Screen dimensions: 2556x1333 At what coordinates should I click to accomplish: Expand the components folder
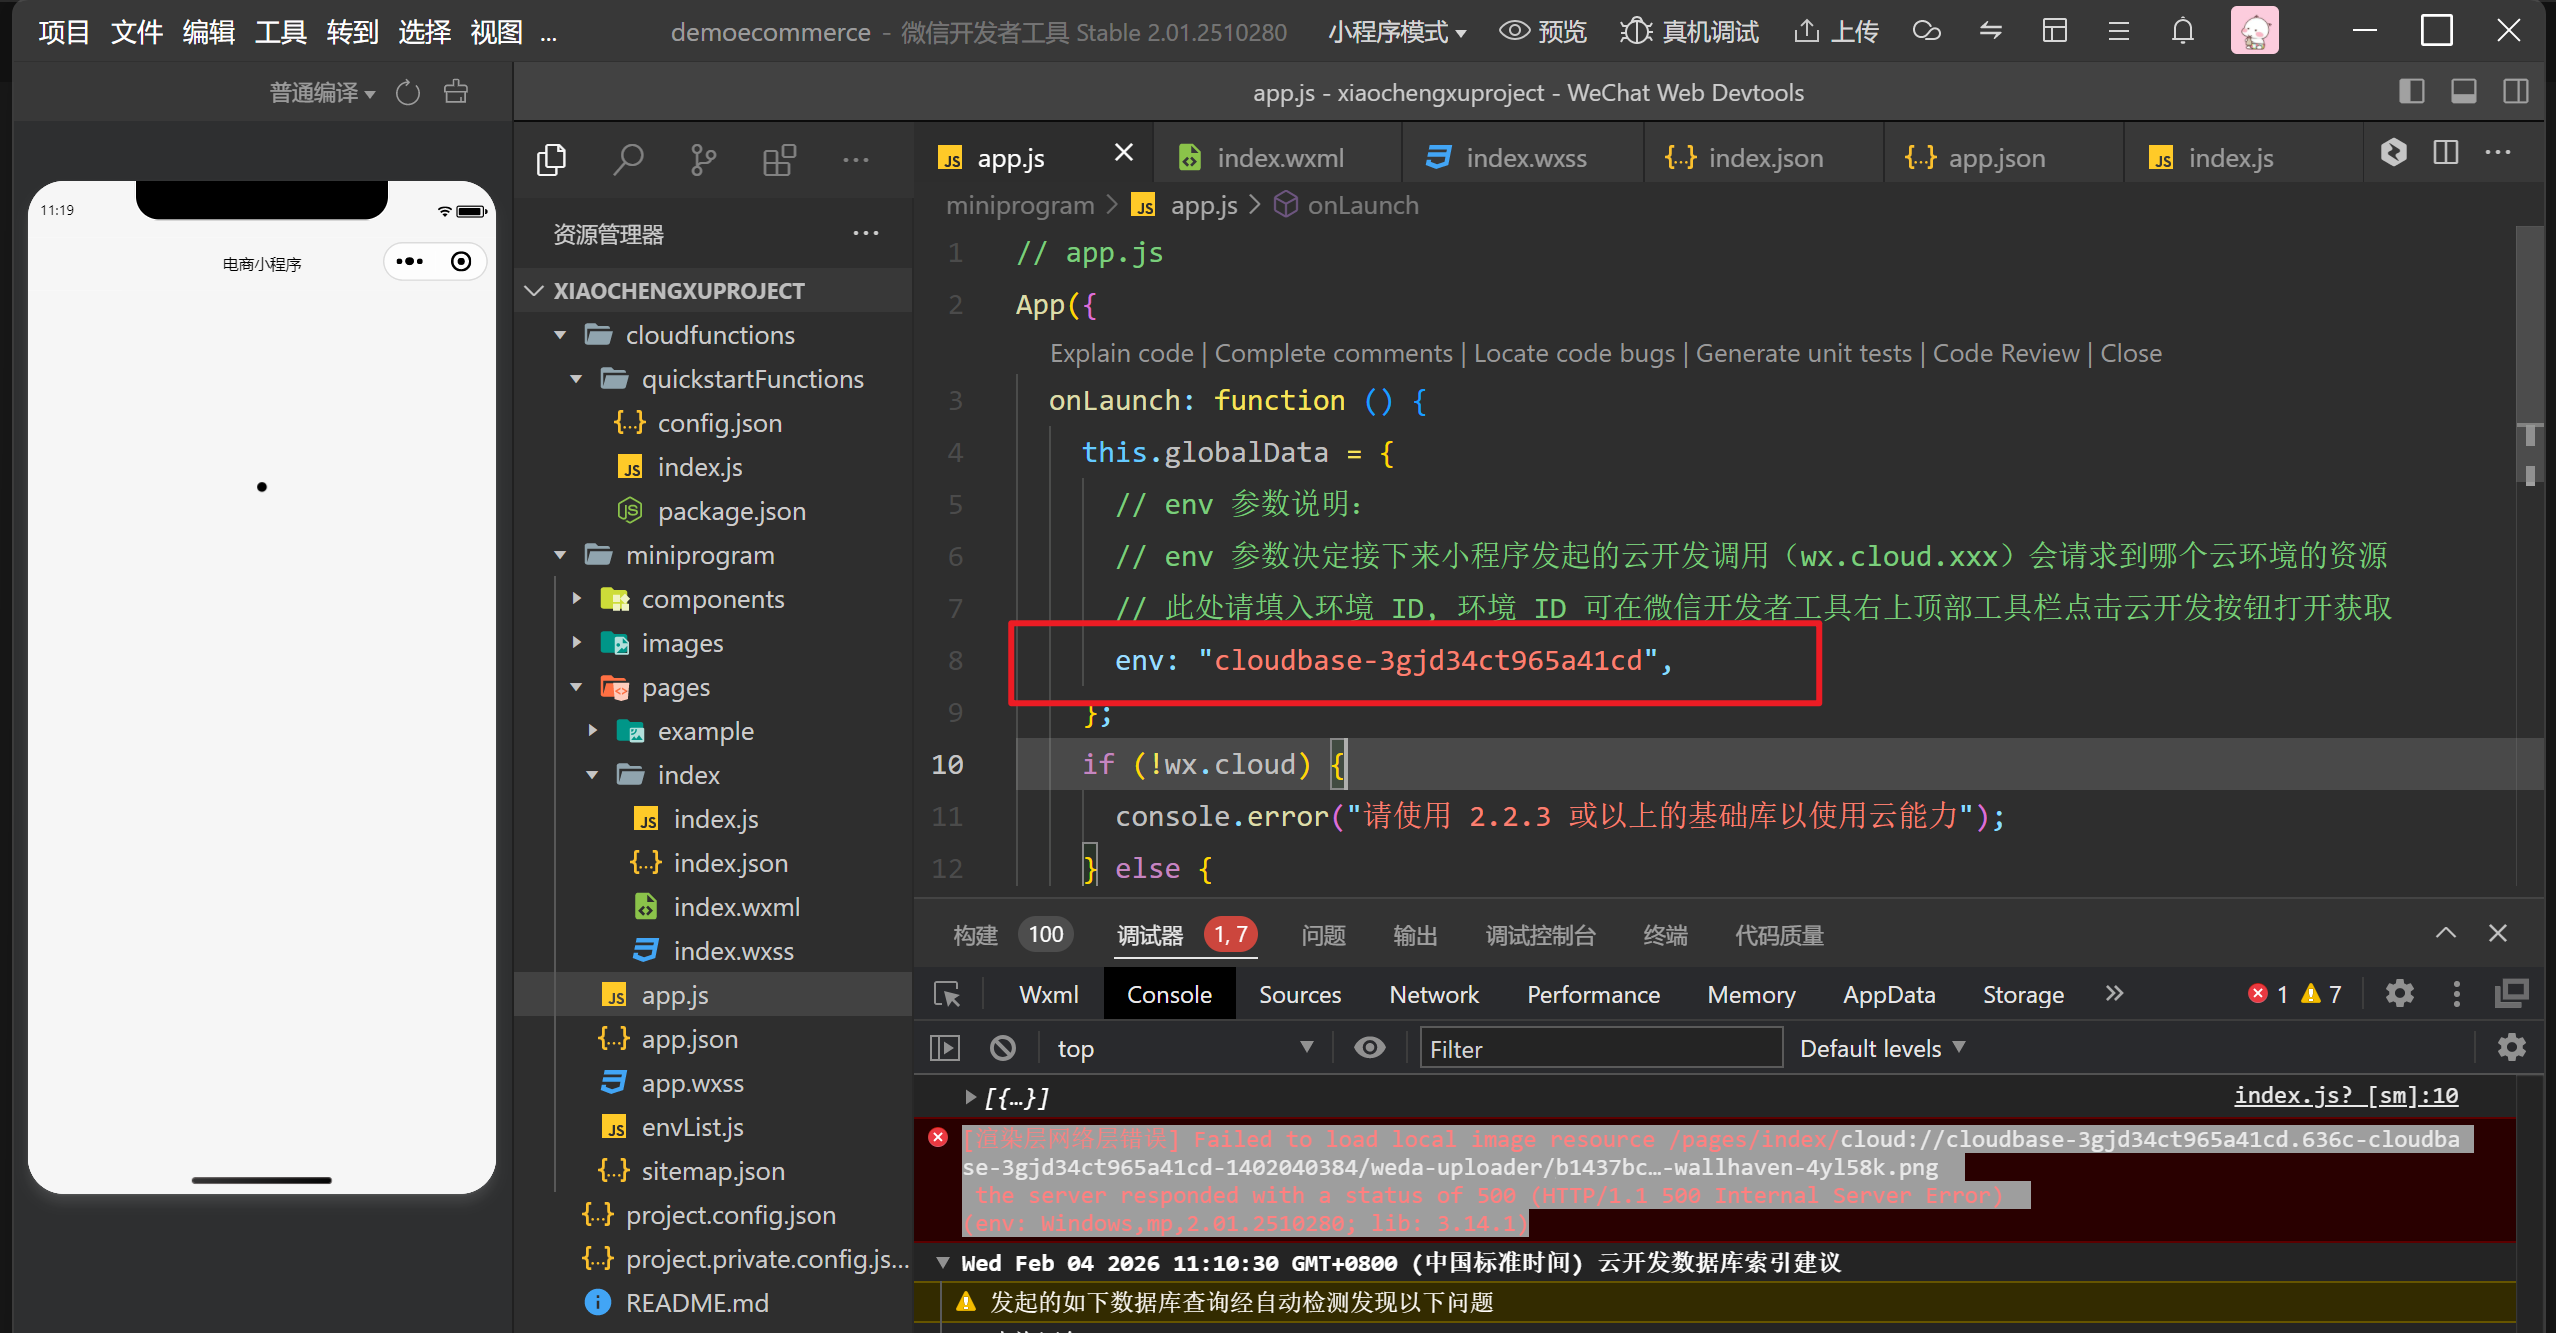click(712, 599)
